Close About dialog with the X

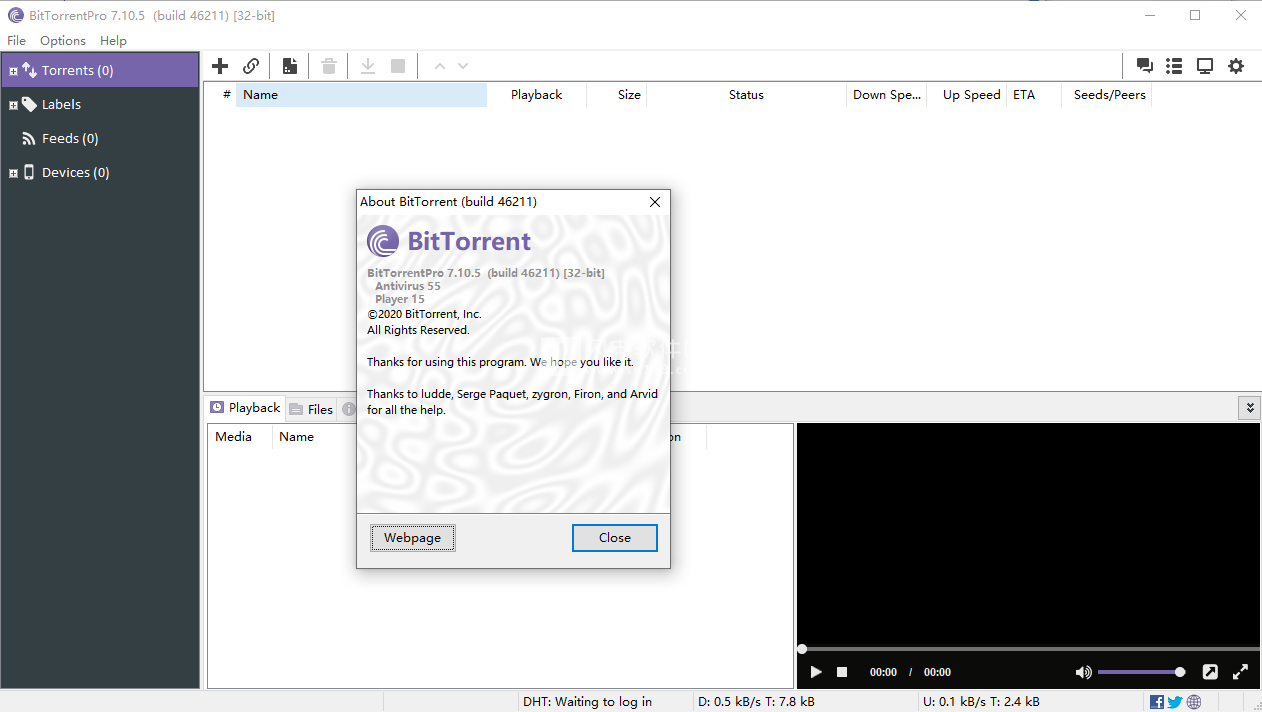pos(655,201)
